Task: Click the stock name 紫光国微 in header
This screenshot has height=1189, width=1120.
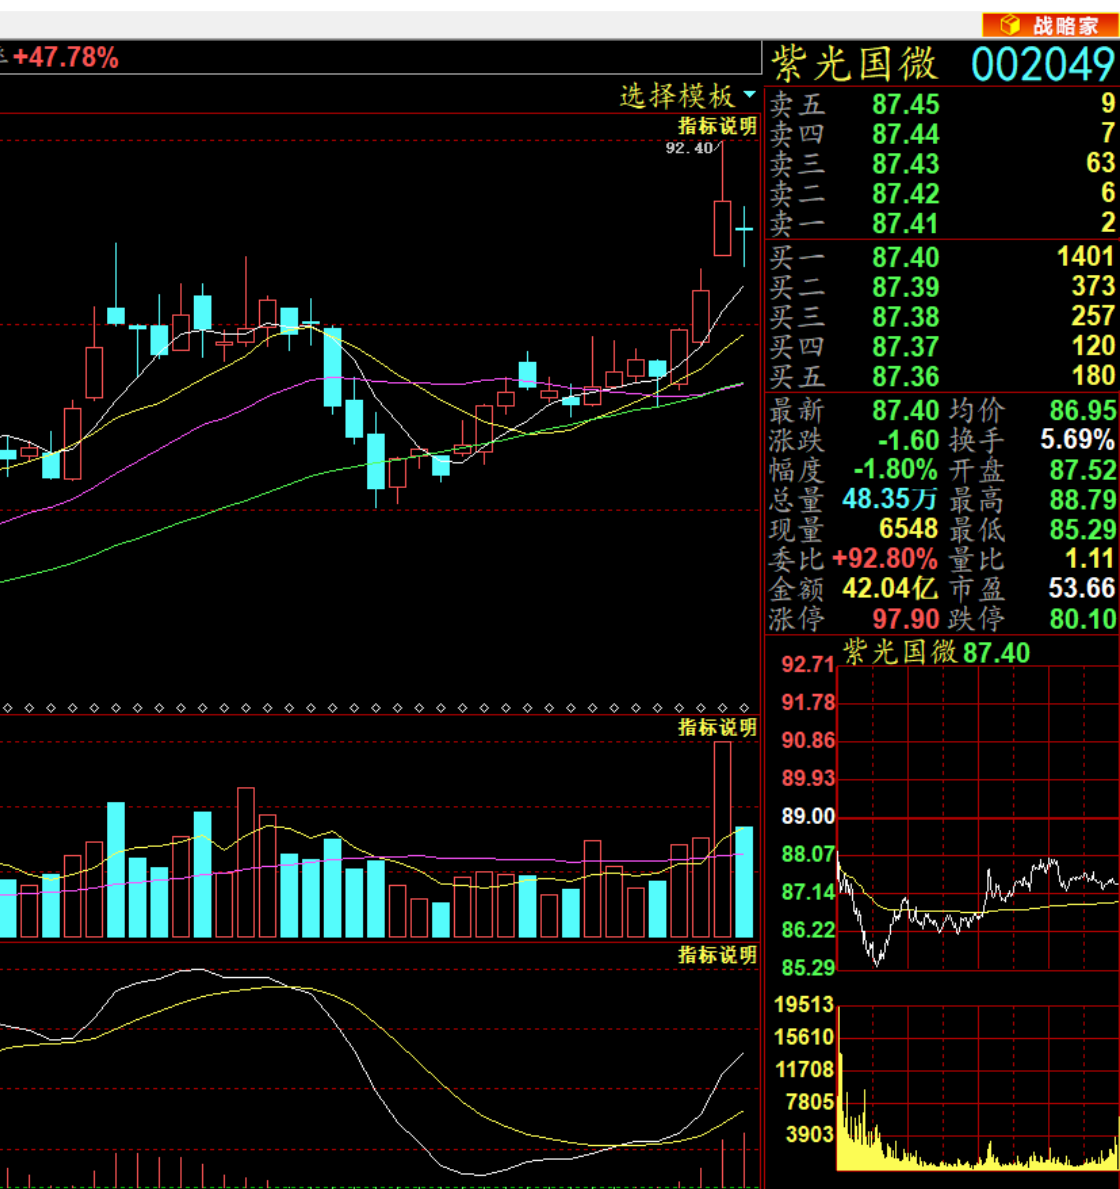Action: click(855, 64)
